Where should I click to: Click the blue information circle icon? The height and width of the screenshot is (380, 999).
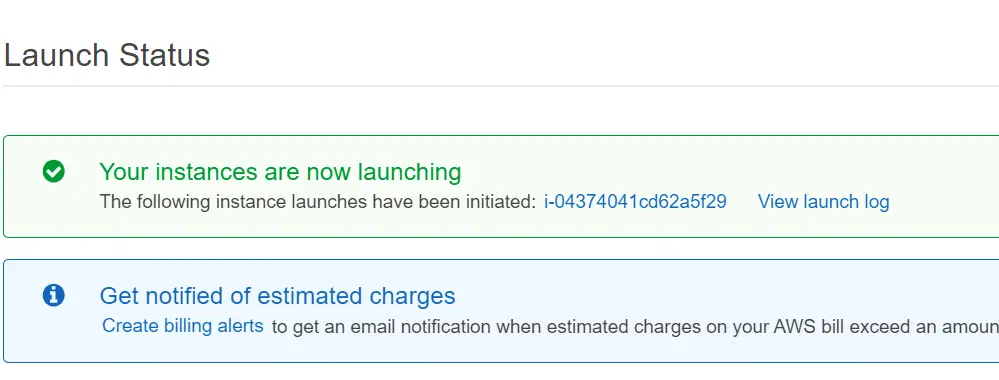[x=54, y=295]
